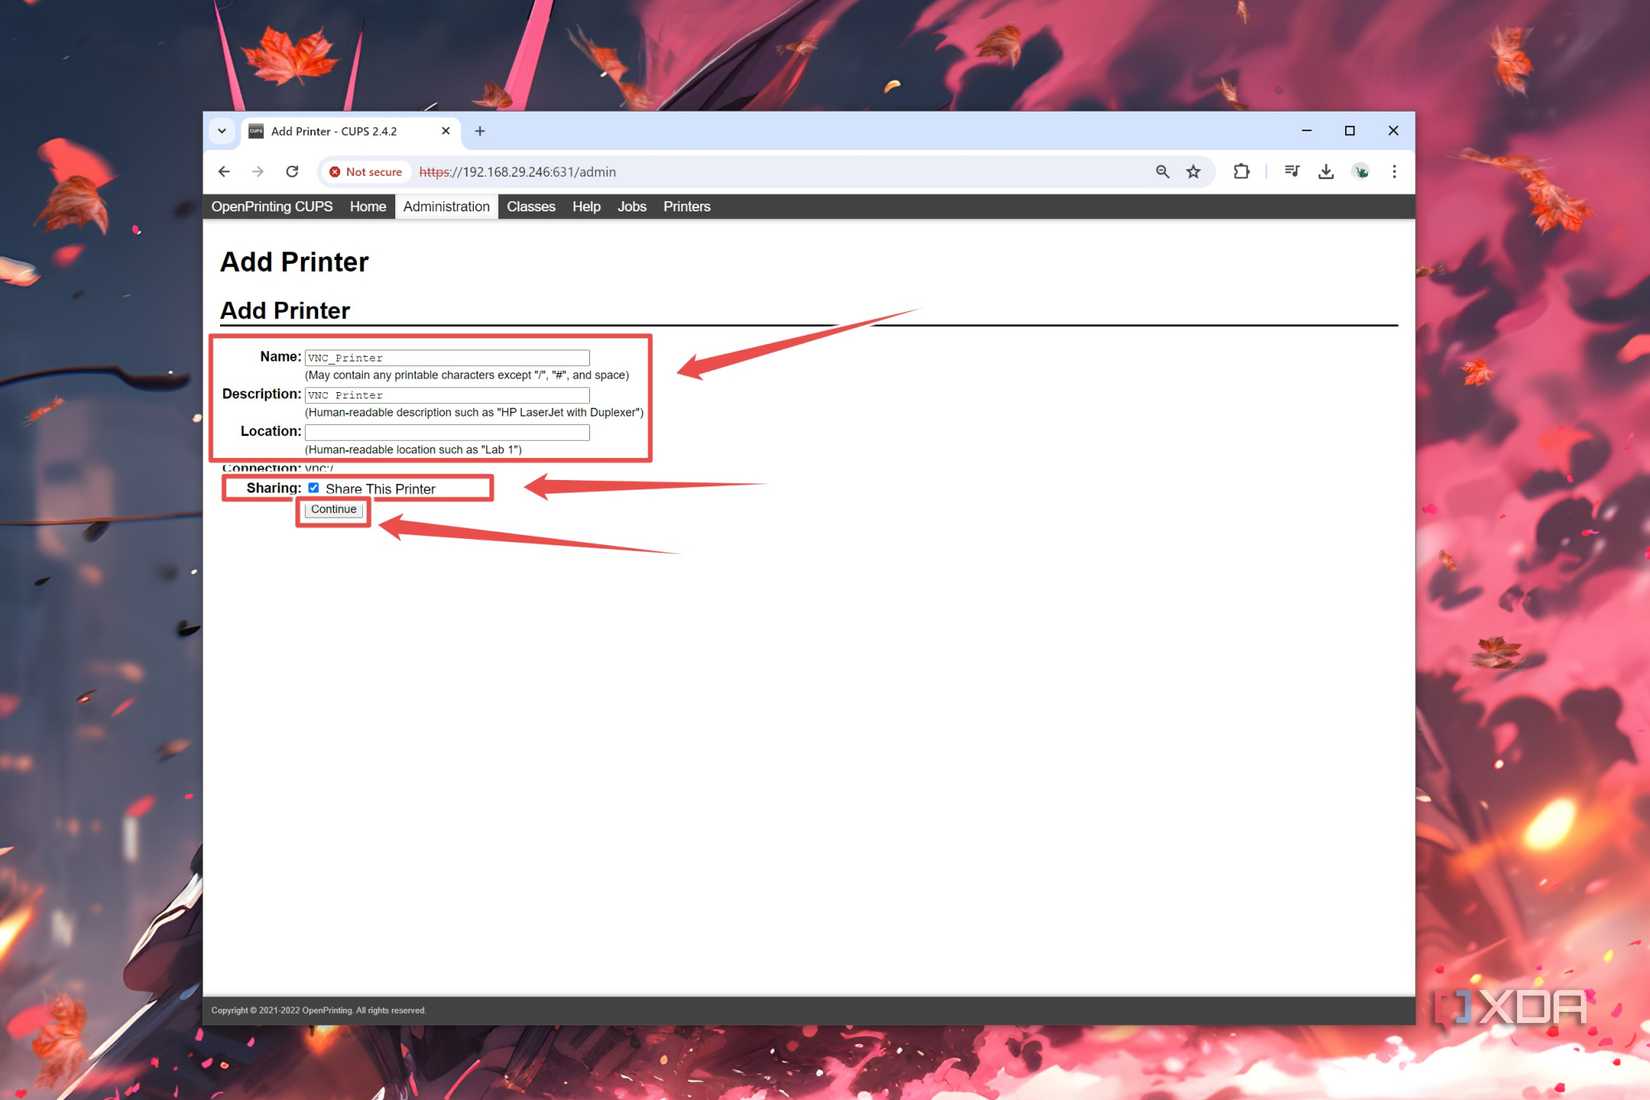Image resolution: width=1650 pixels, height=1100 pixels.
Task: Go back using the browser back arrow
Action: [224, 172]
